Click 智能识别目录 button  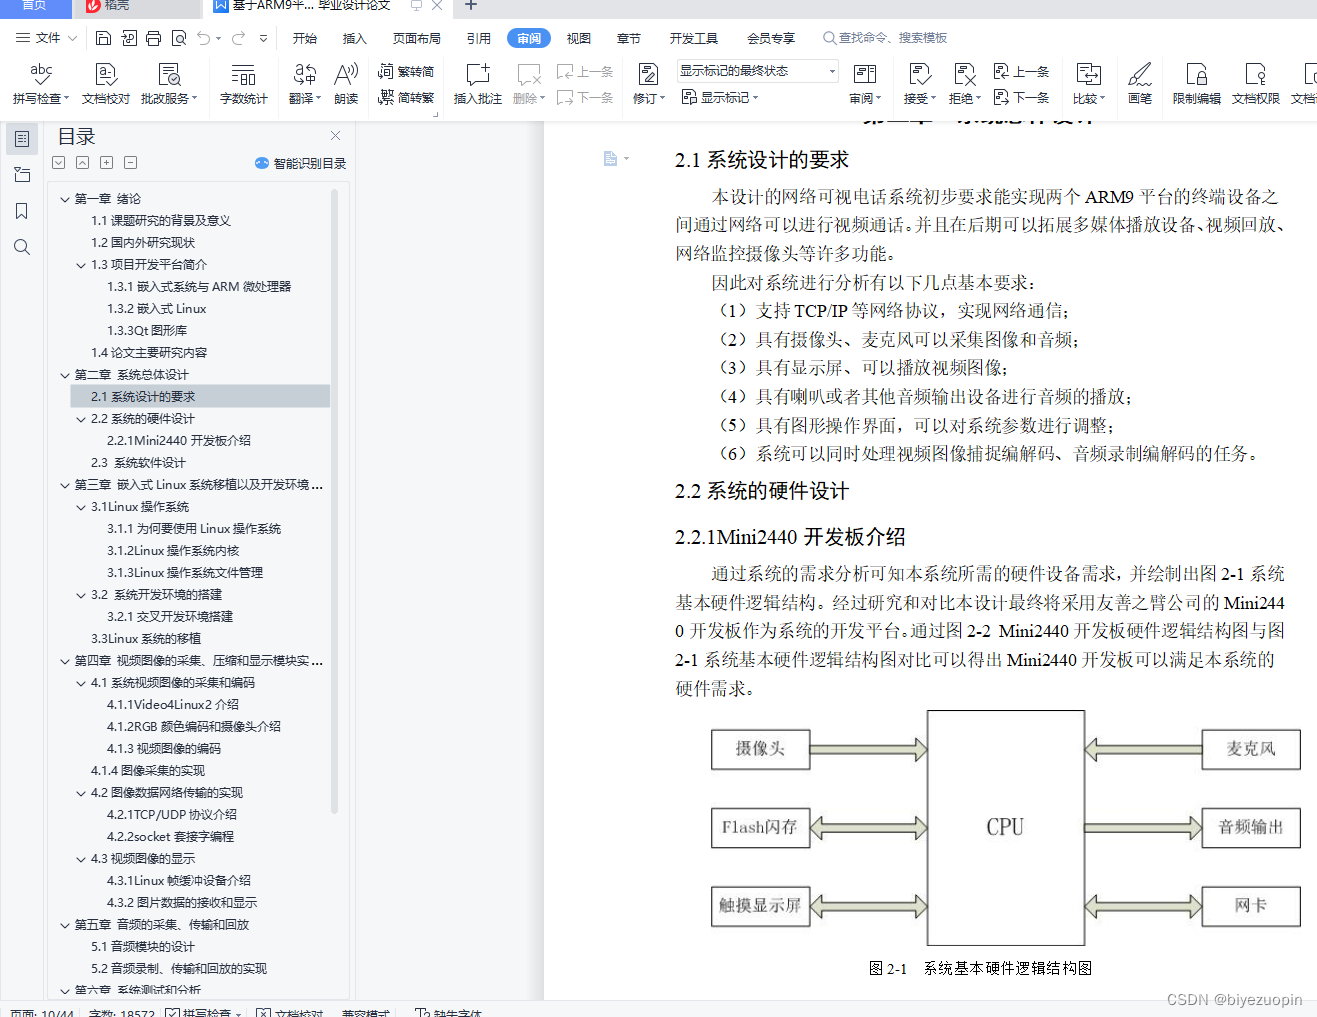[x=300, y=163]
